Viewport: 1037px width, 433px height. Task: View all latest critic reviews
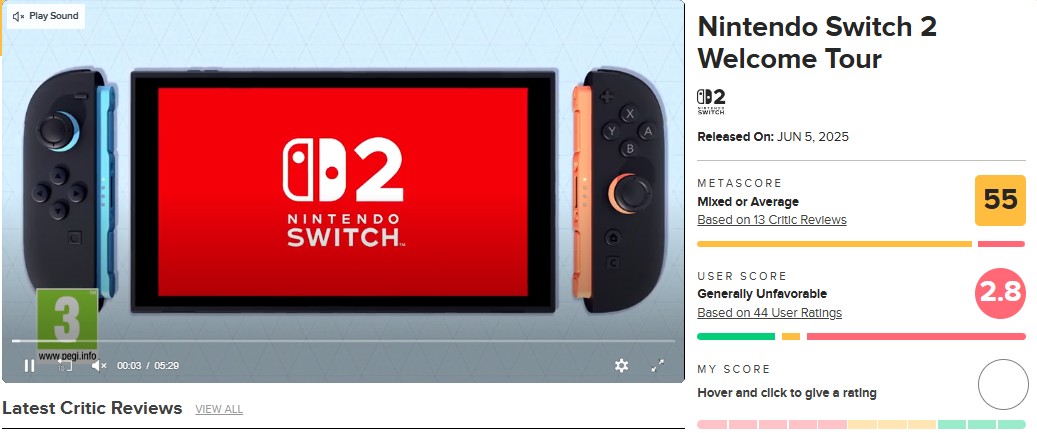(x=219, y=409)
